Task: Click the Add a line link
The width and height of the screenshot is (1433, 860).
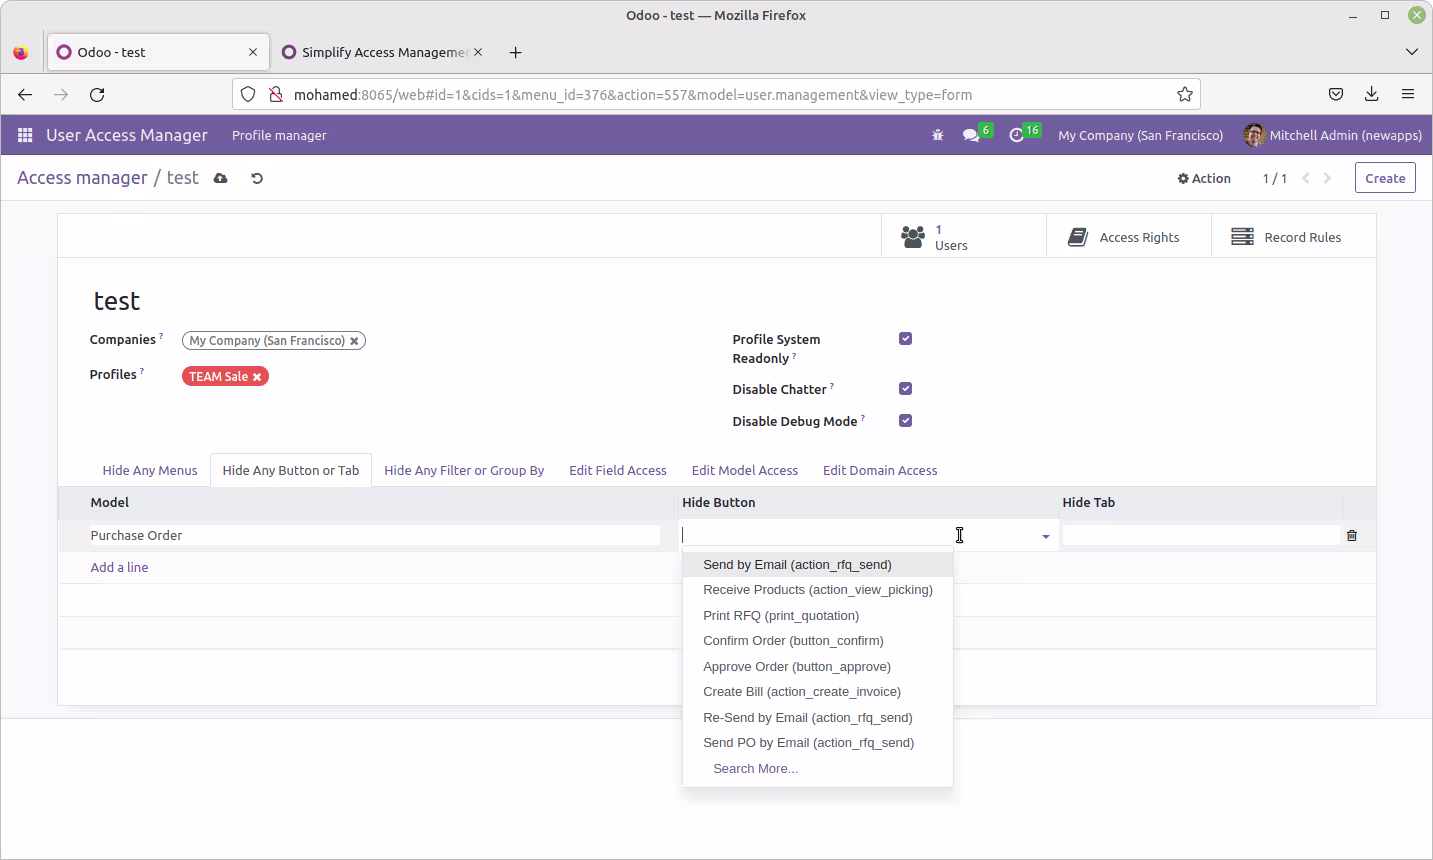Action: point(119,567)
